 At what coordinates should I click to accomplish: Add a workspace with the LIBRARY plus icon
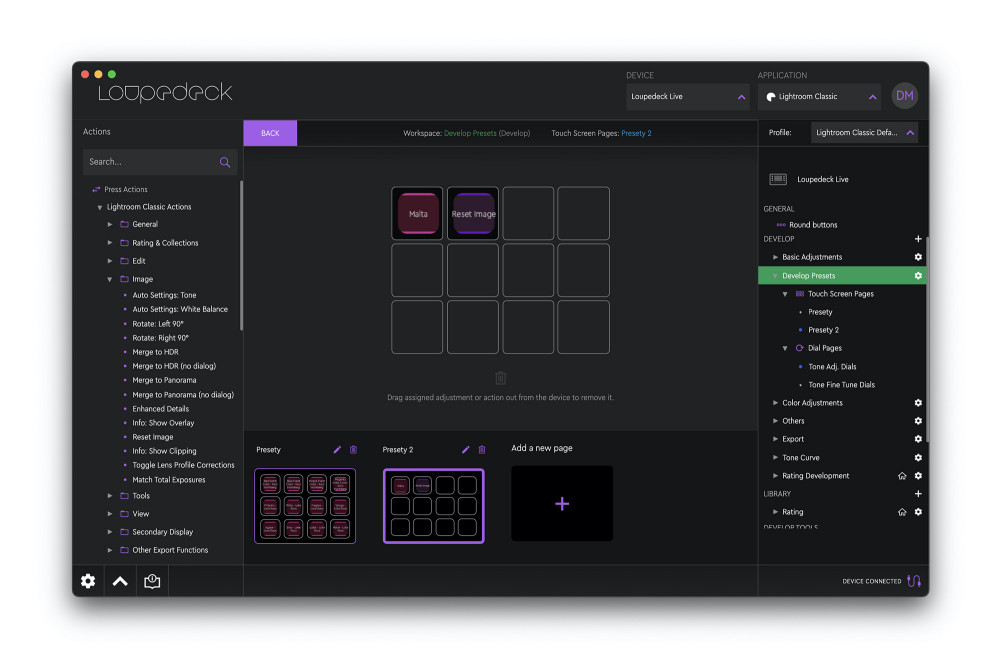tap(918, 494)
